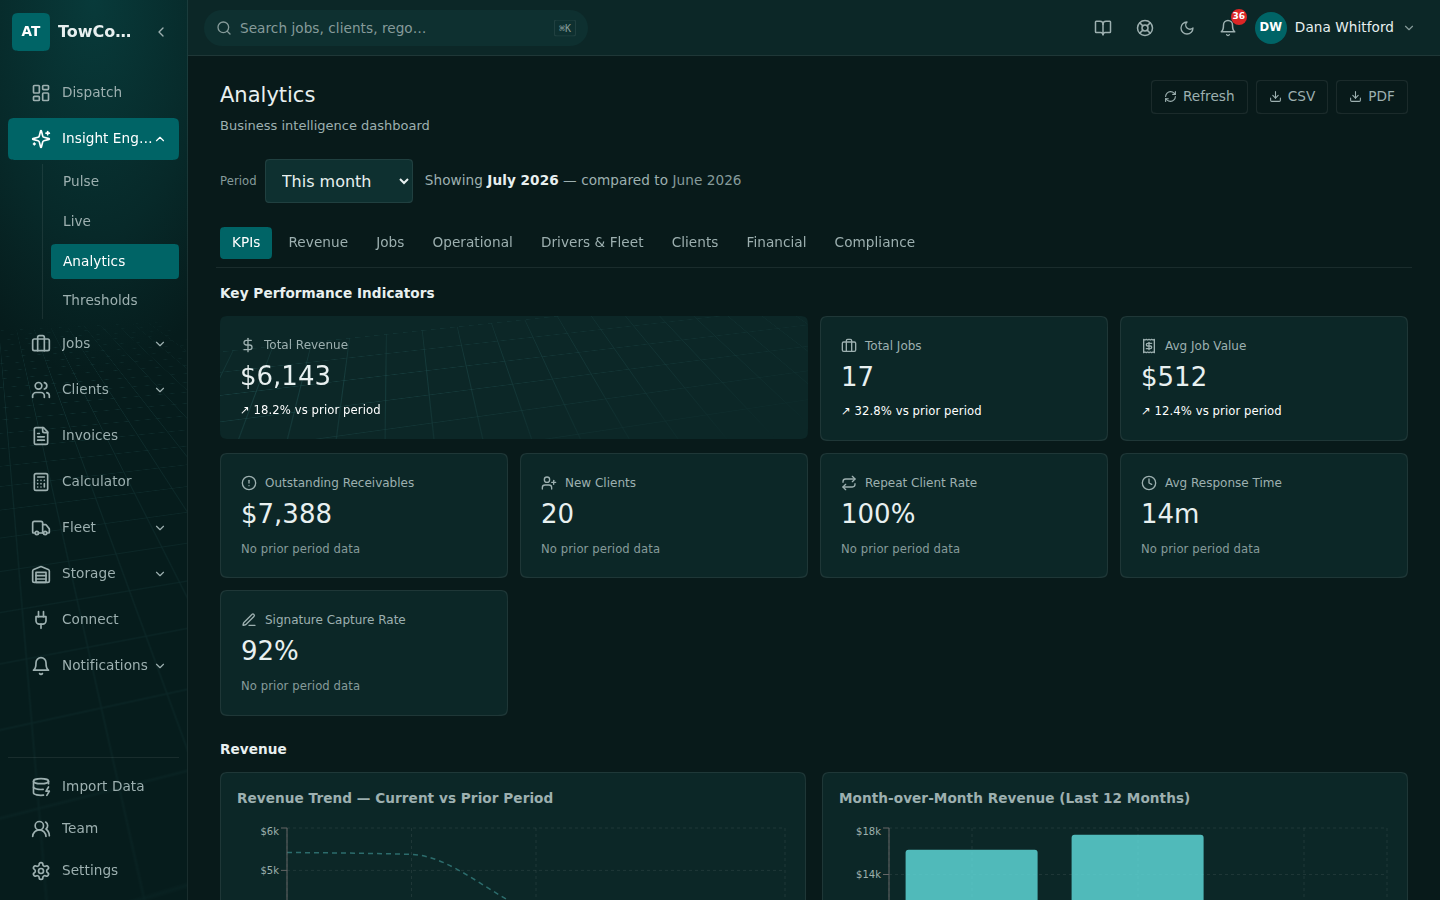Switch to the Operational tab
This screenshot has height=900, width=1440.
pyautogui.click(x=472, y=243)
